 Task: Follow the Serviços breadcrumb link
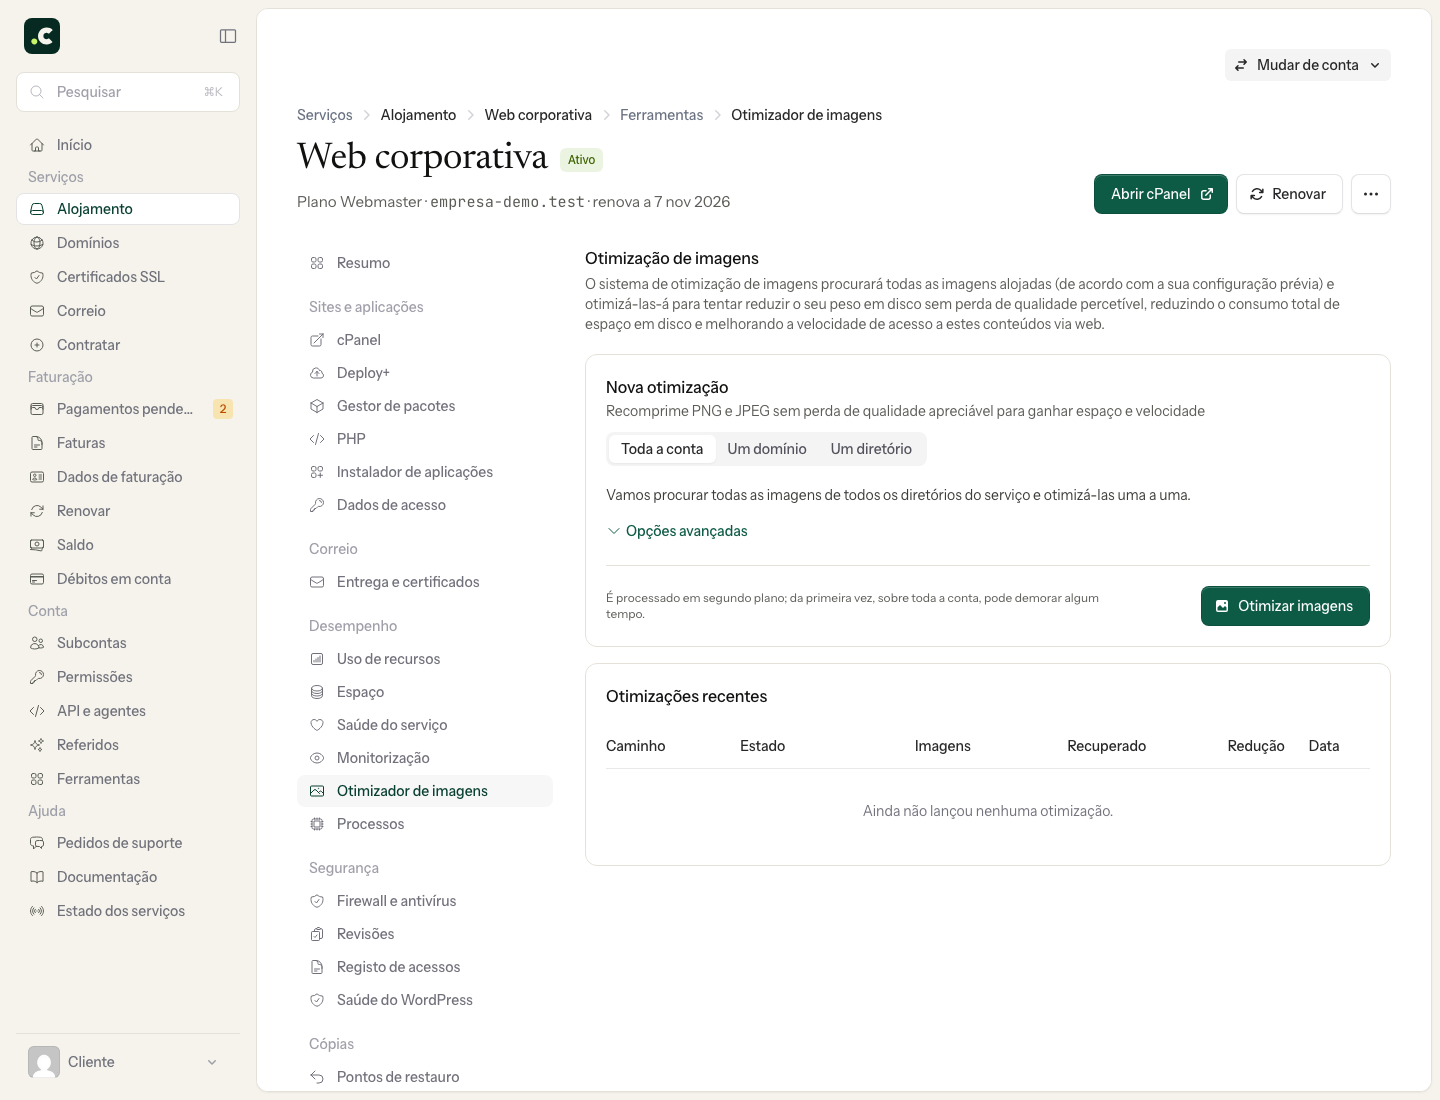coord(325,115)
